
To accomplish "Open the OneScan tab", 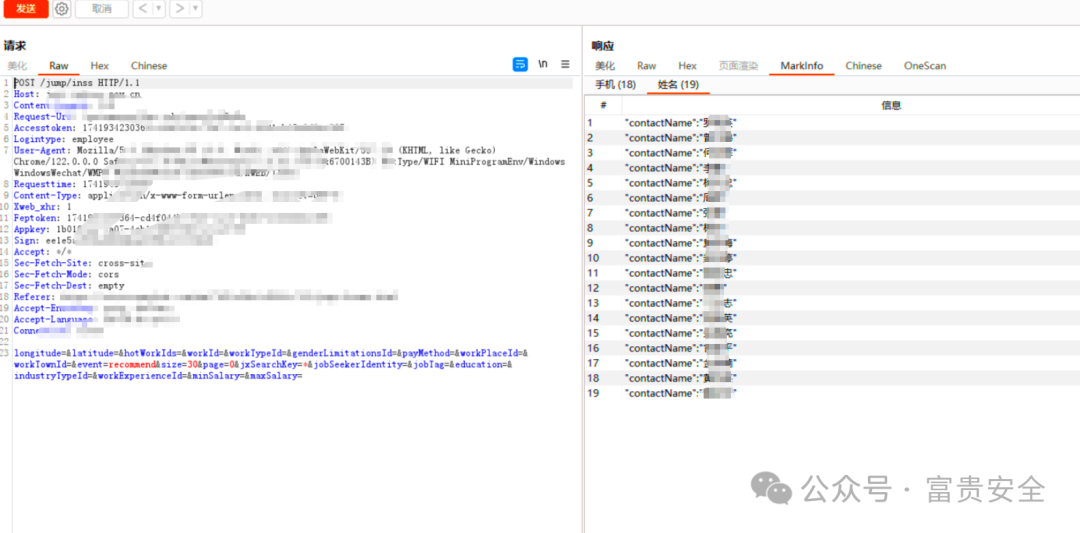I will pyautogui.click(x=925, y=66).
